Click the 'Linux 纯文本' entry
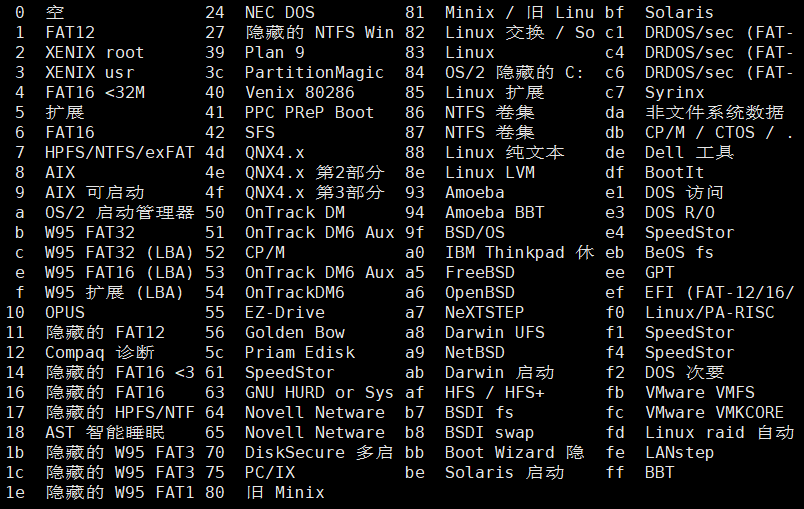Screen dimensions: 804x509 [505, 152]
